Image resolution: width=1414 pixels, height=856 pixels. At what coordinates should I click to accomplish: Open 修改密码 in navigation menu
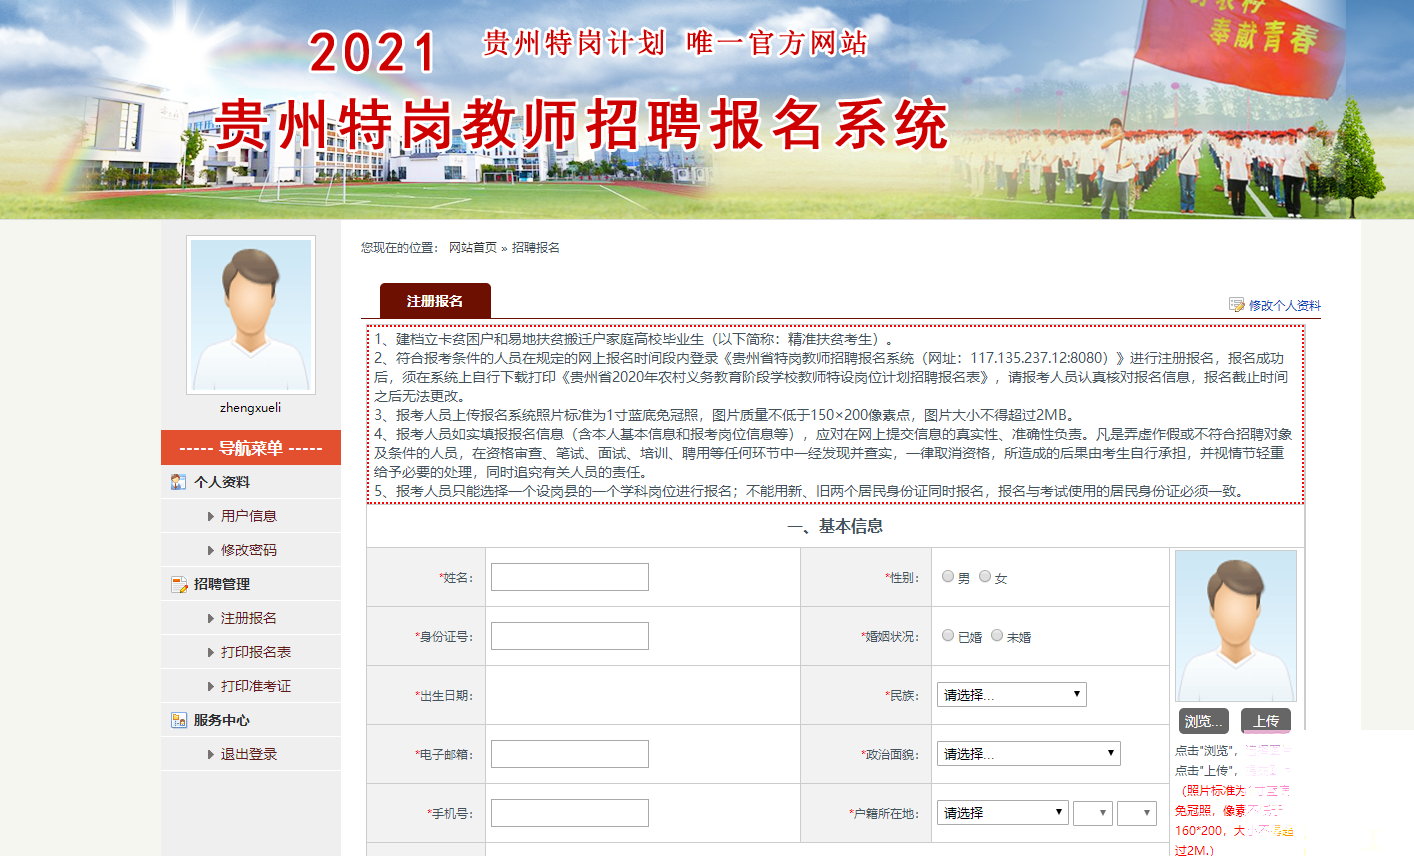(249, 550)
